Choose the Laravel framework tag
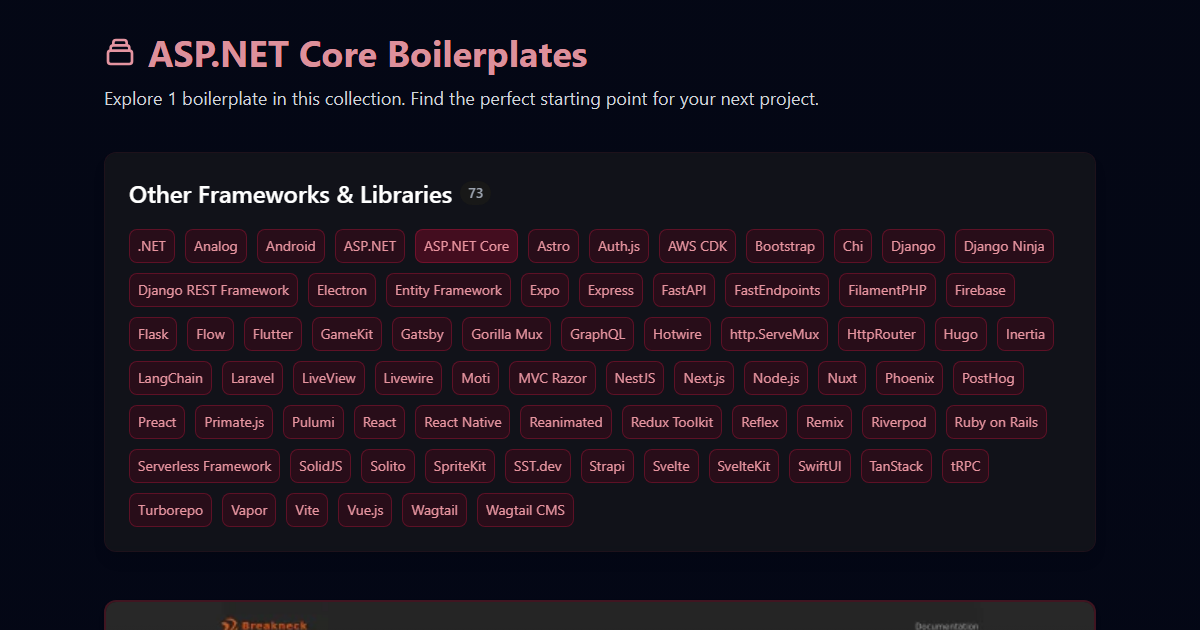This screenshot has width=1200, height=630. [x=252, y=377]
